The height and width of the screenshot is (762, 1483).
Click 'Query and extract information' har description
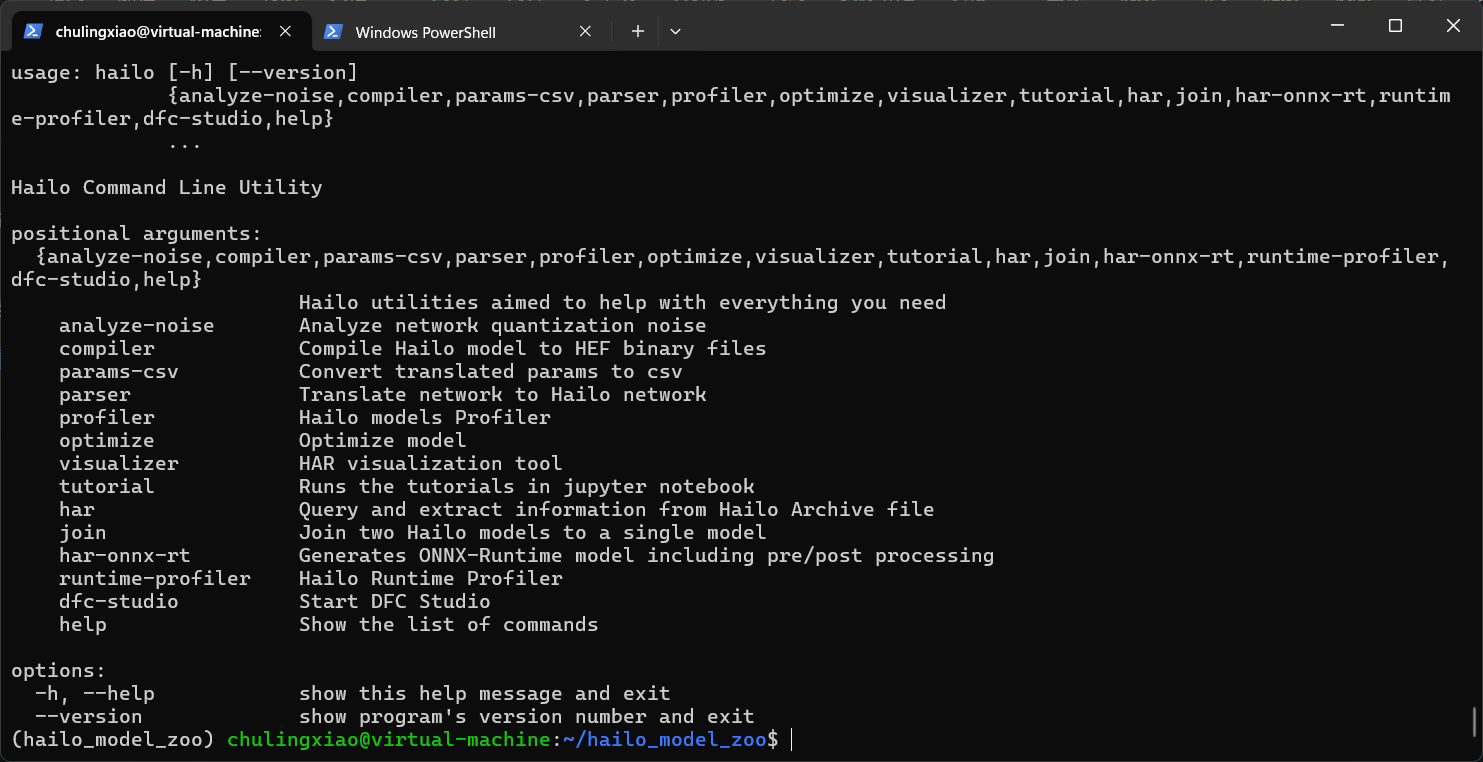(617, 509)
